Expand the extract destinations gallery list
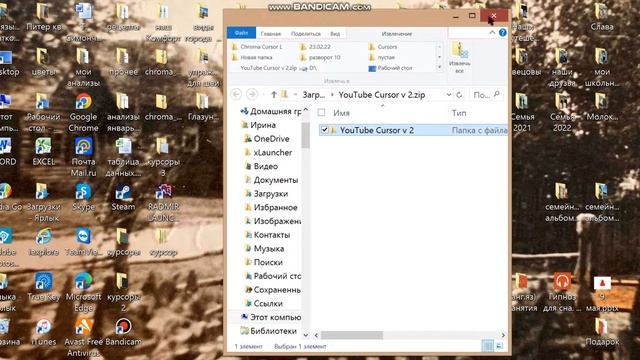This screenshot has height=360, width=640. (440, 67)
